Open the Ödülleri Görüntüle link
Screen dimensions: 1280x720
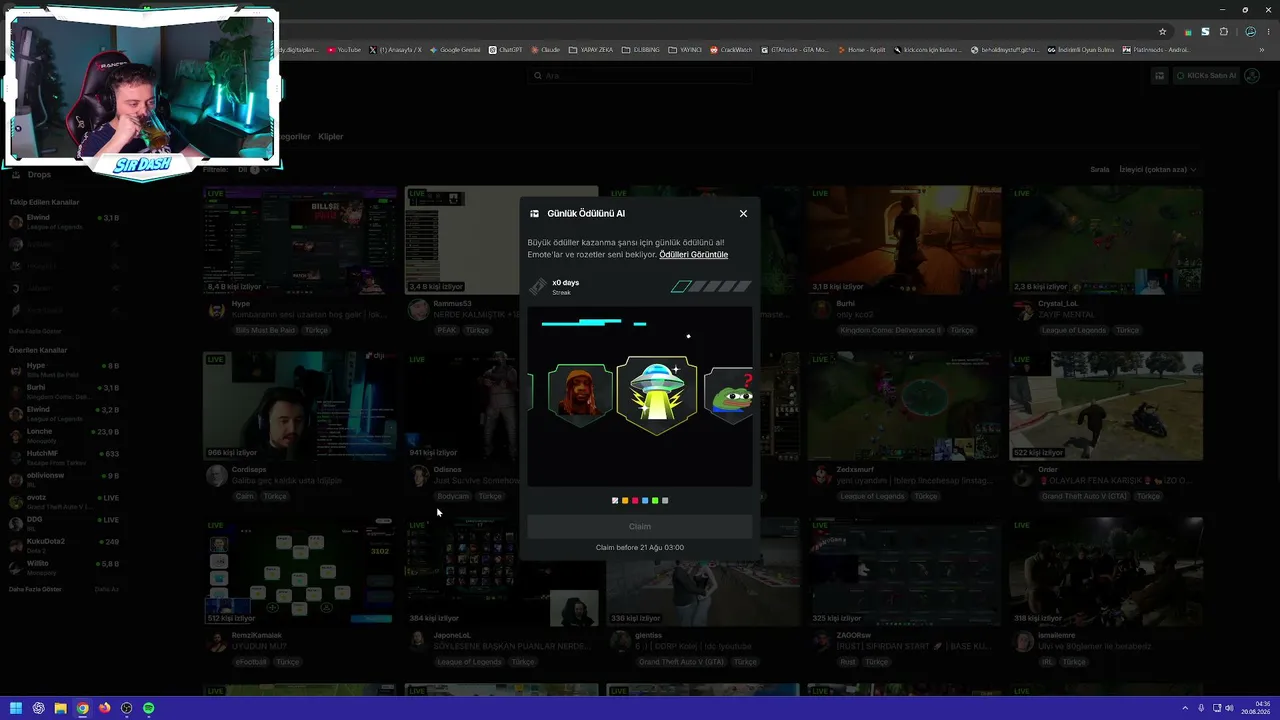(693, 254)
